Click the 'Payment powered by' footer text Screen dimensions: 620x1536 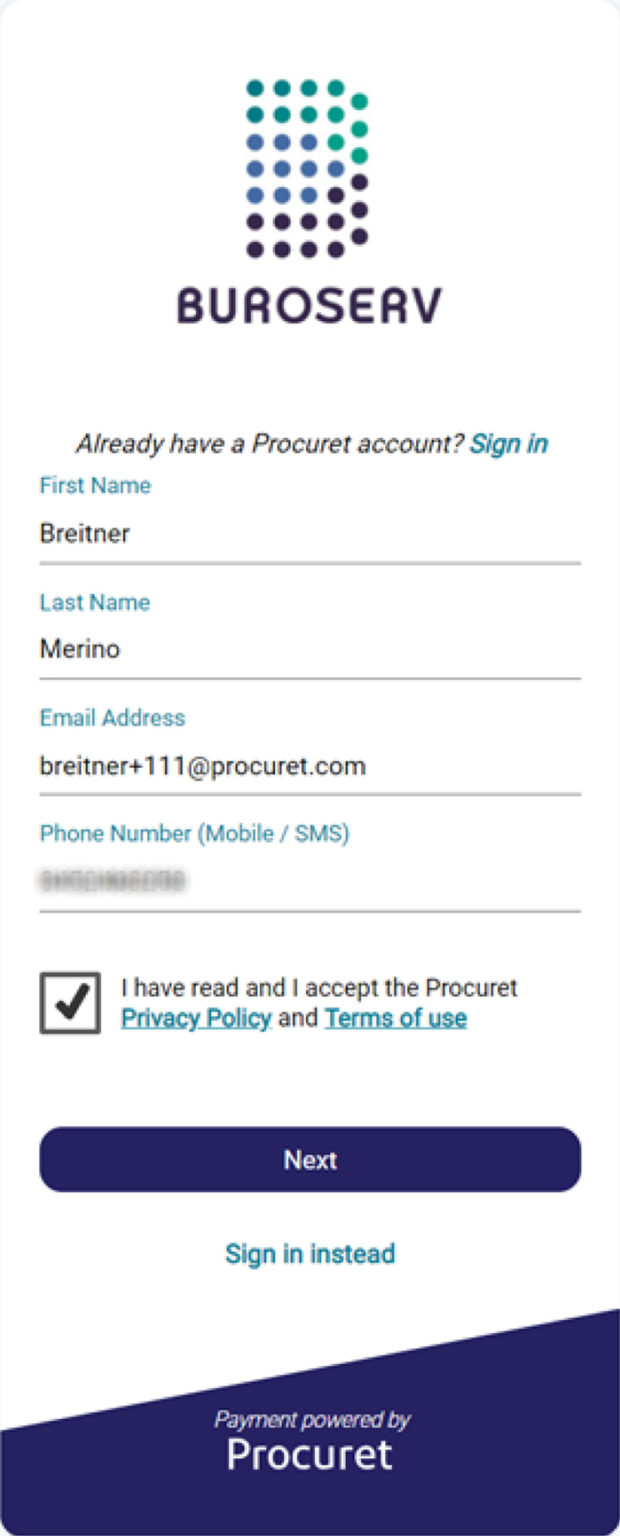point(312,1419)
